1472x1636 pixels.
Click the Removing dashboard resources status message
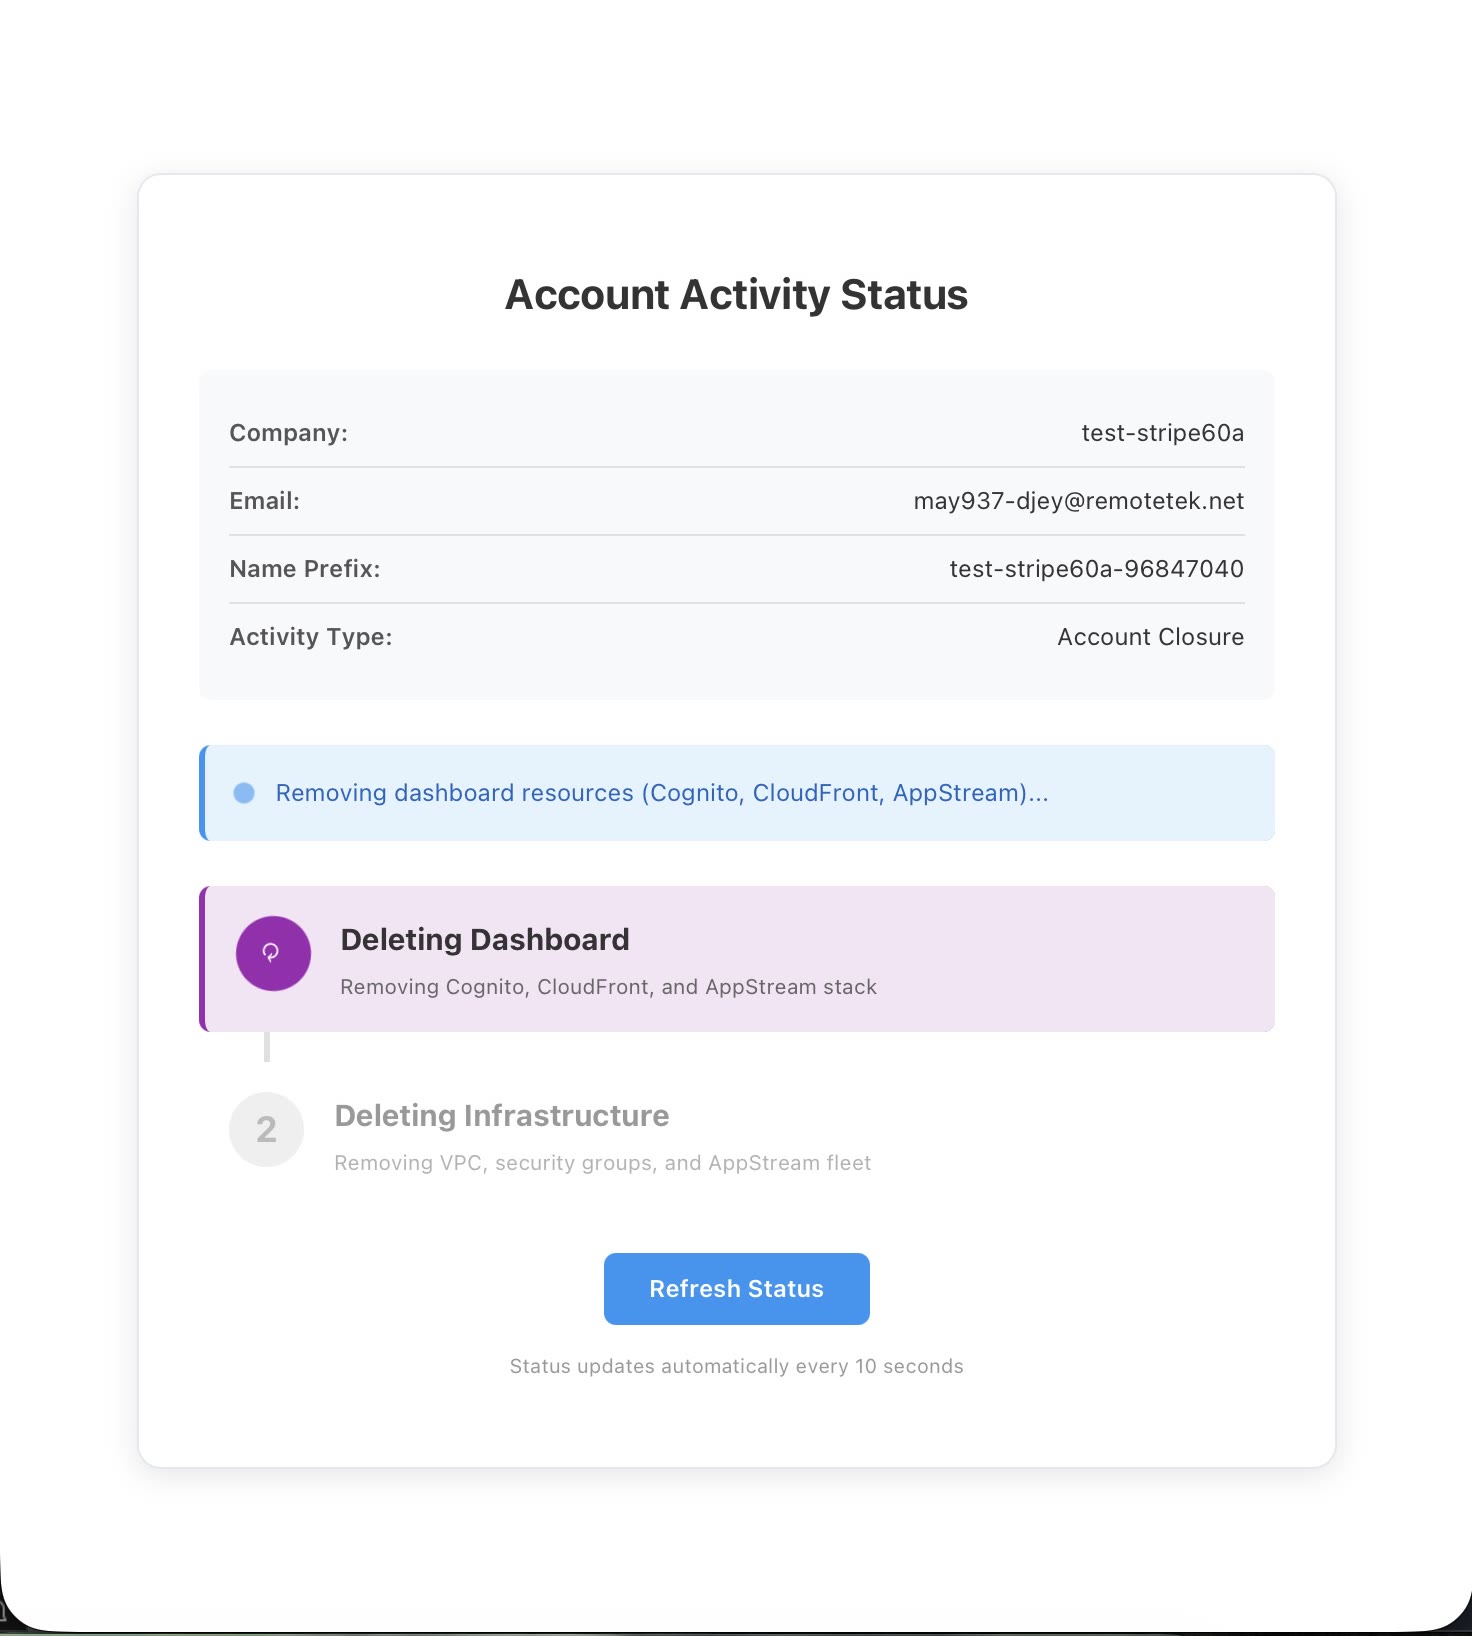point(662,793)
